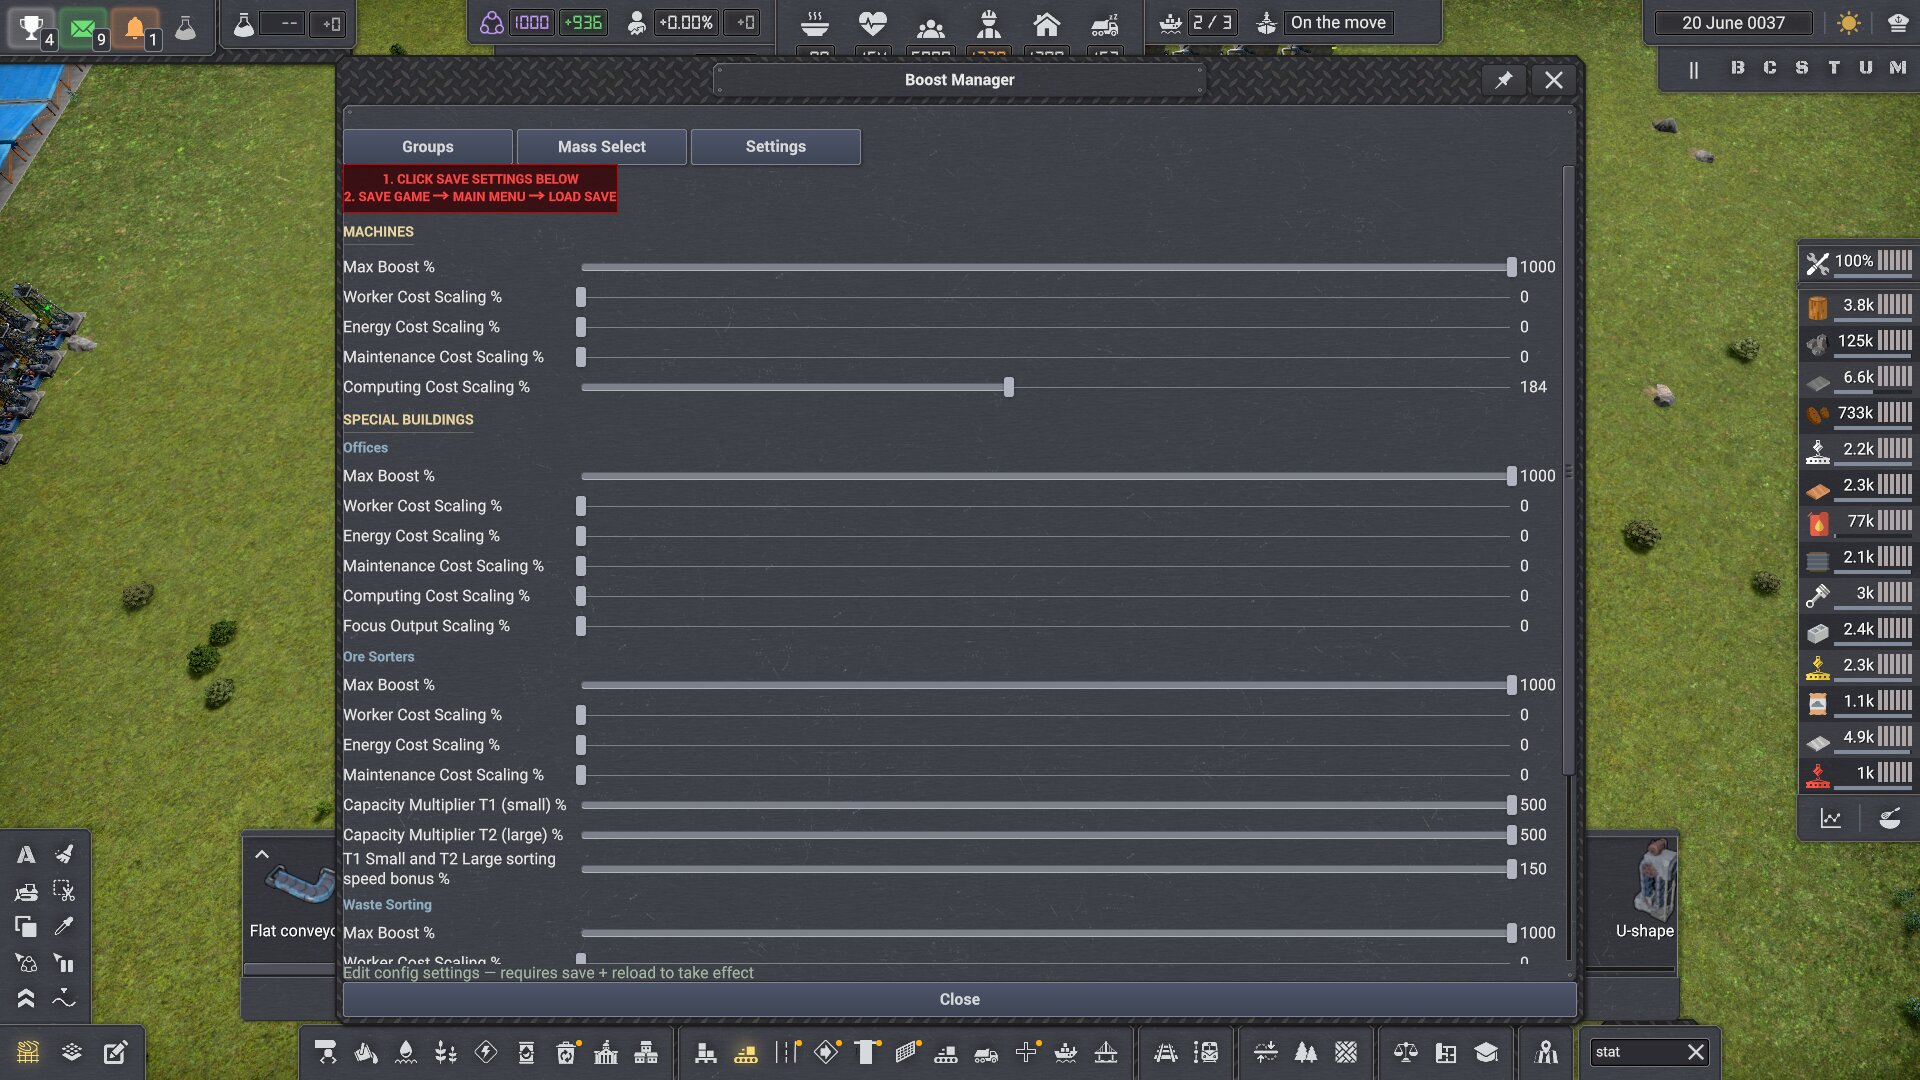This screenshot has height=1080, width=1920.
Task: Select the eyedropper copy tool
Action: (64, 926)
